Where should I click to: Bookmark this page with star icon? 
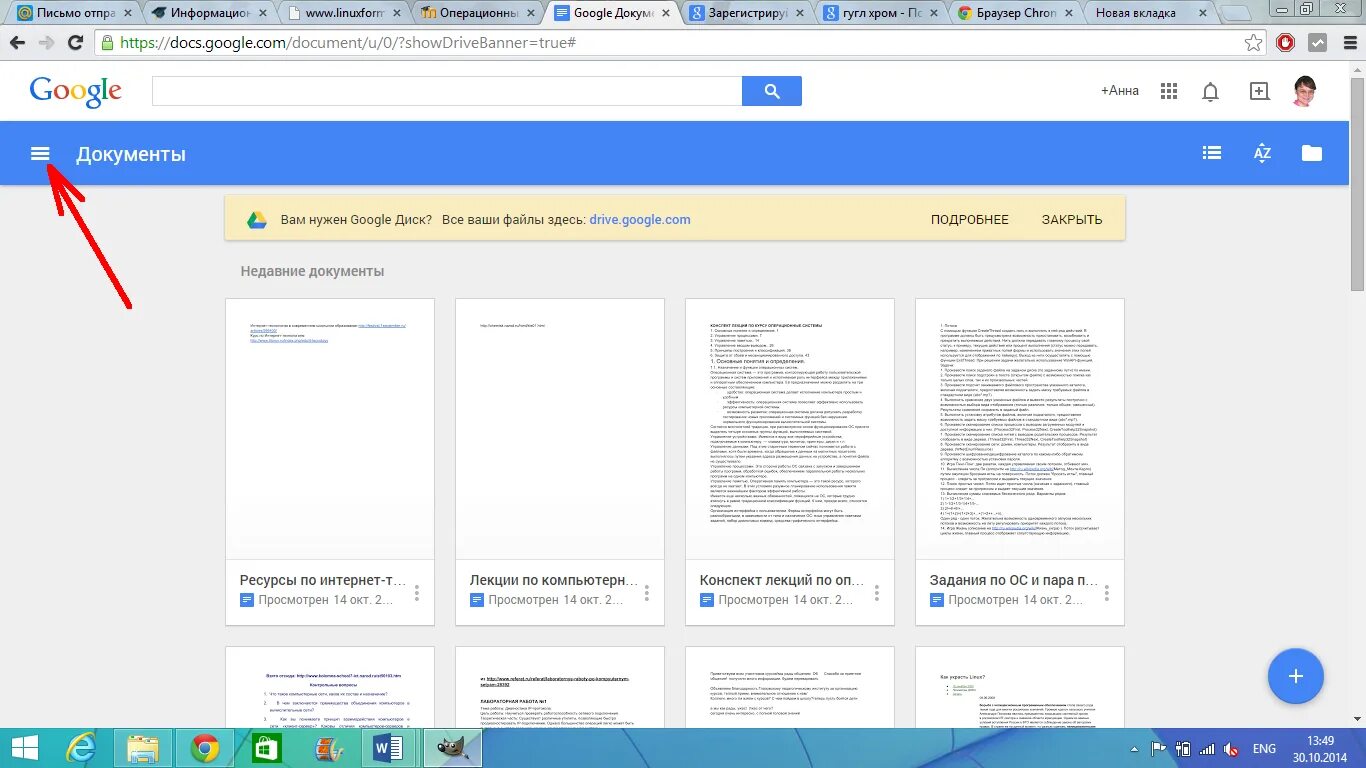coord(1253,43)
